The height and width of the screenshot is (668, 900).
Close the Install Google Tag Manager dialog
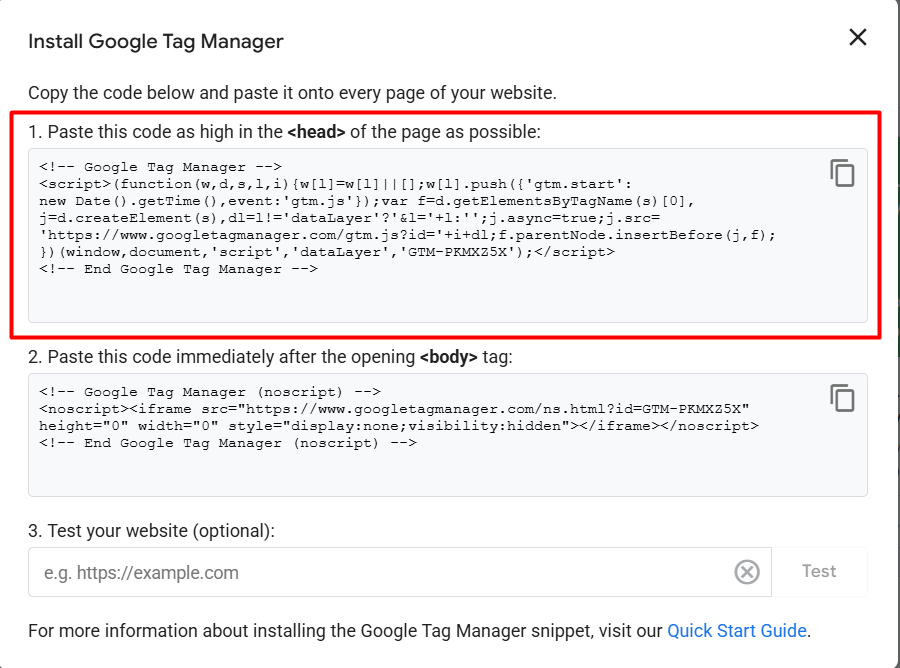(857, 38)
